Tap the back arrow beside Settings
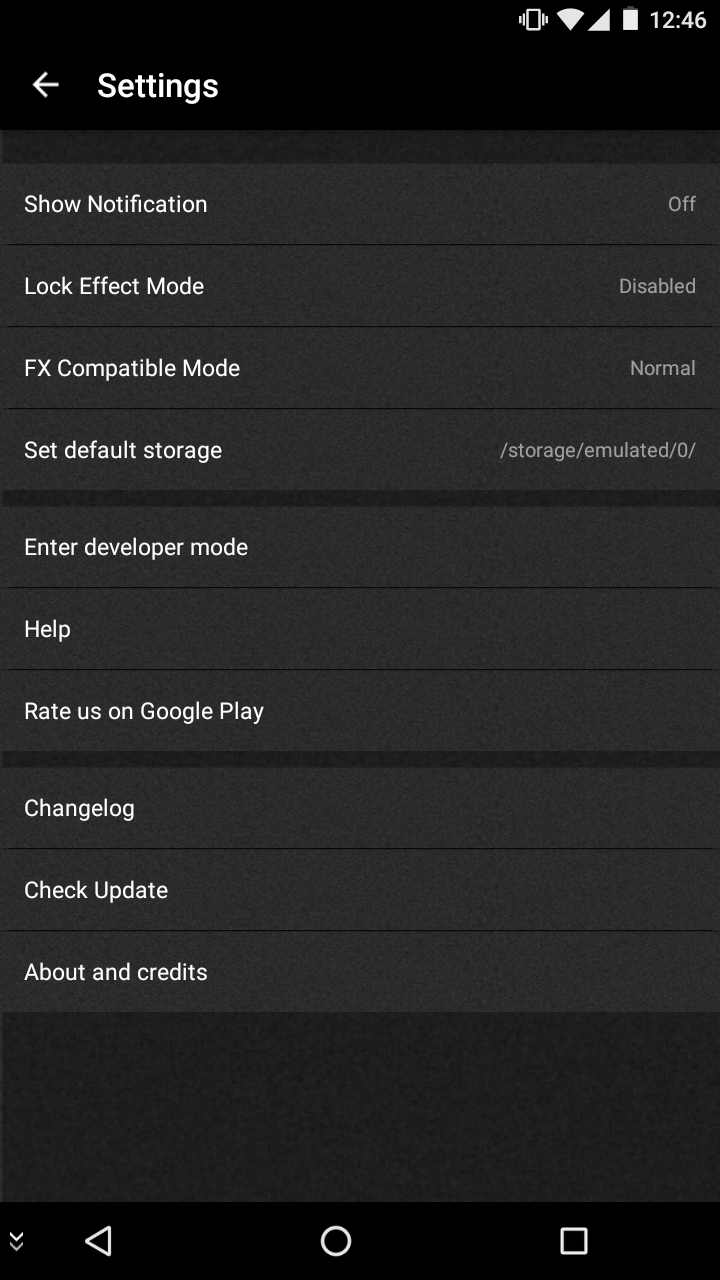 [46, 86]
